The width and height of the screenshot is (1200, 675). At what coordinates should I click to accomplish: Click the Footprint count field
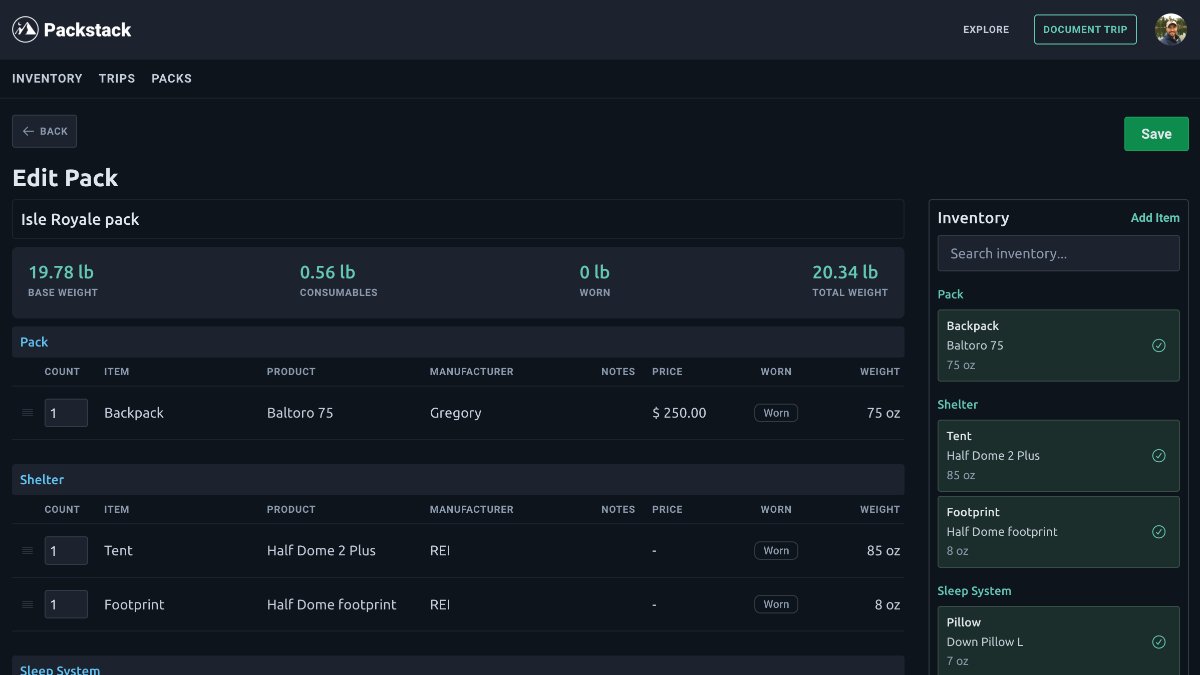tap(66, 605)
